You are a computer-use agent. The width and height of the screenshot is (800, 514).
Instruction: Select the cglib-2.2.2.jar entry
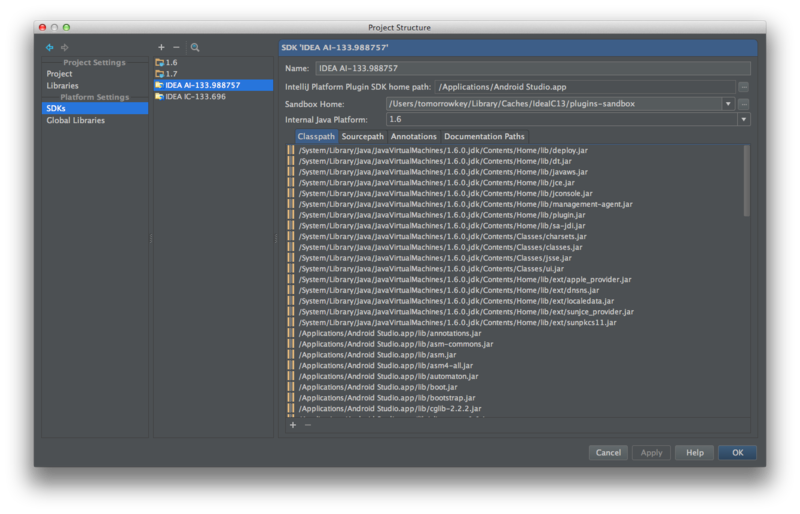click(x=514, y=408)
